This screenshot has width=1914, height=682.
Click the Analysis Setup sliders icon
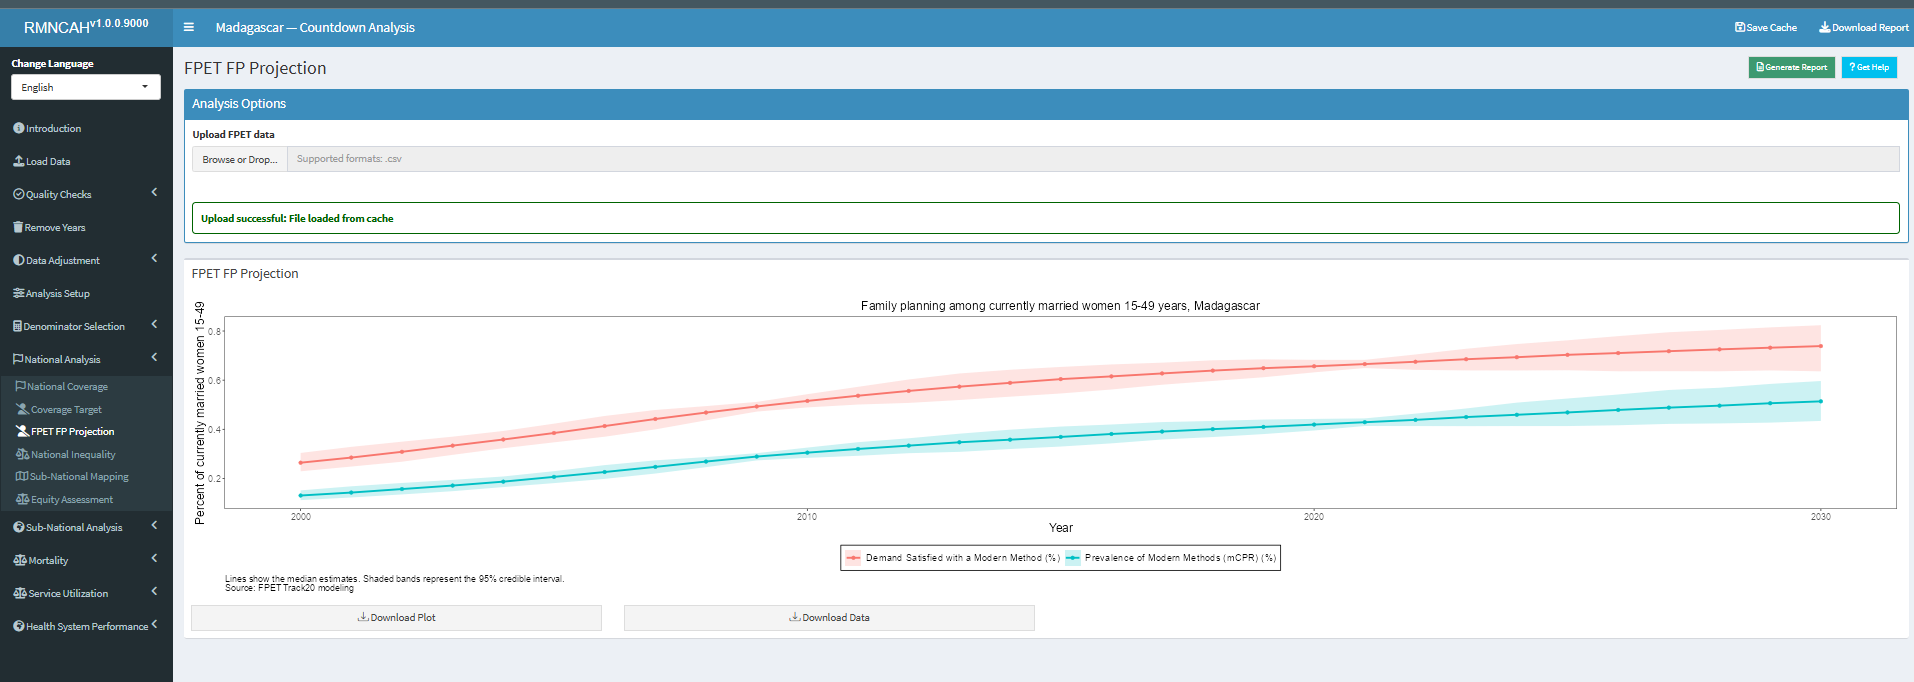pyautogui.click(x=18, y=293)
